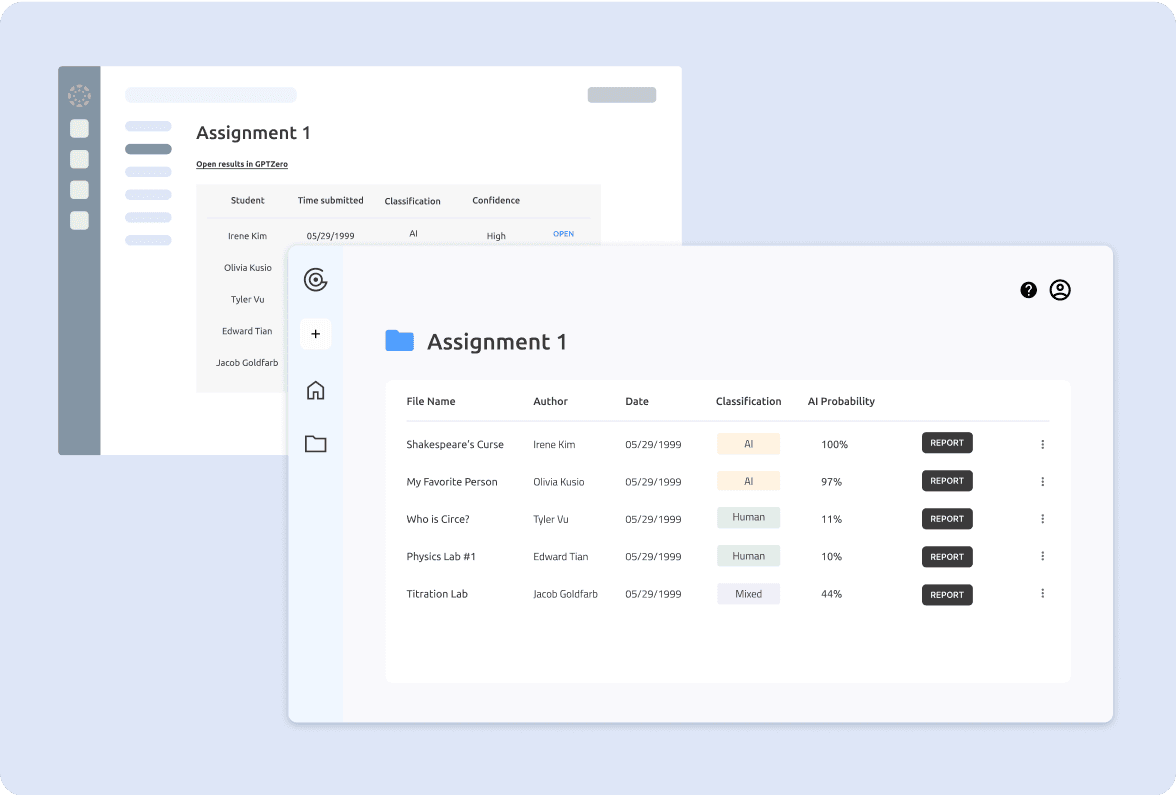Open the Home dashboard icon
The width and height of the screenshot is (1176, 795).
[316, 389]
